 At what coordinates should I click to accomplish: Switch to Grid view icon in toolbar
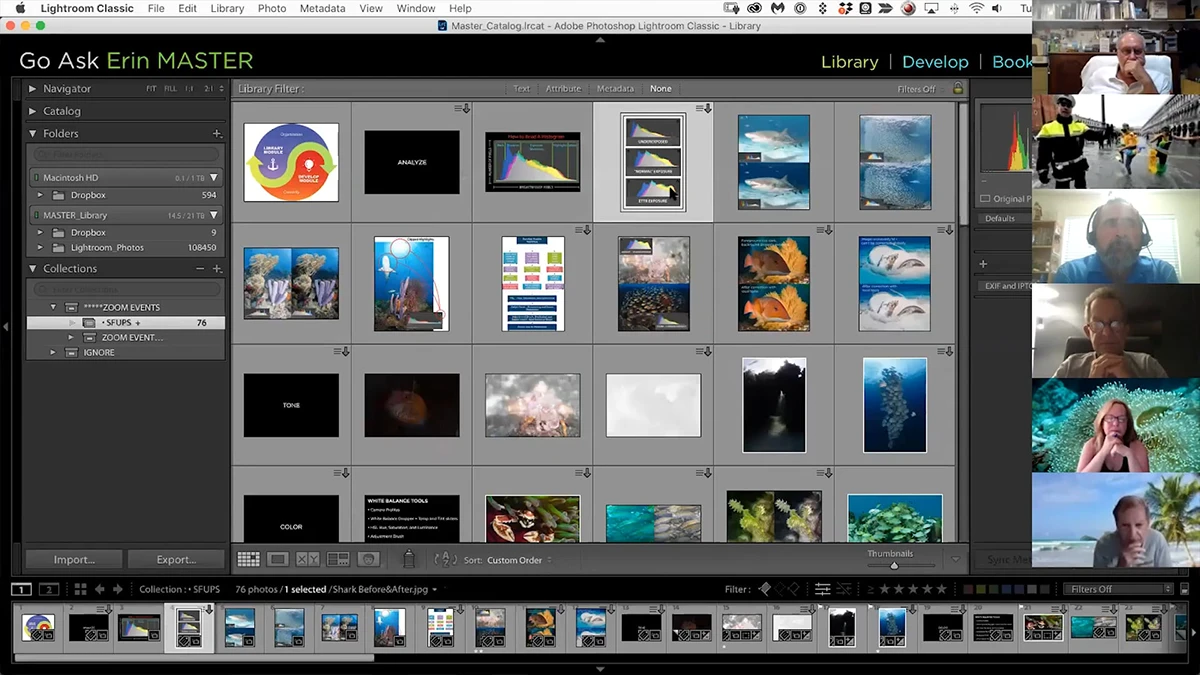[248, 559]
